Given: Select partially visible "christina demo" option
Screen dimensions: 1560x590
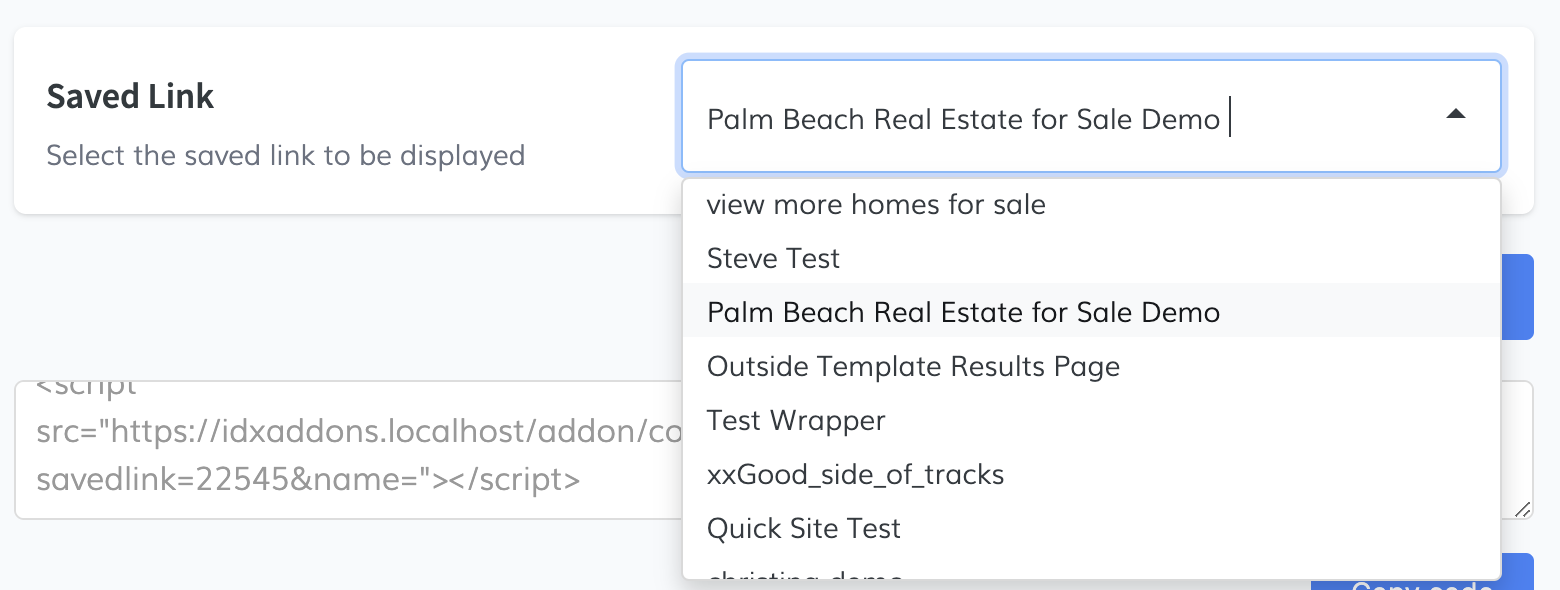Looking at the screenshot, I should pyautogui.click(x=804, y=575).
